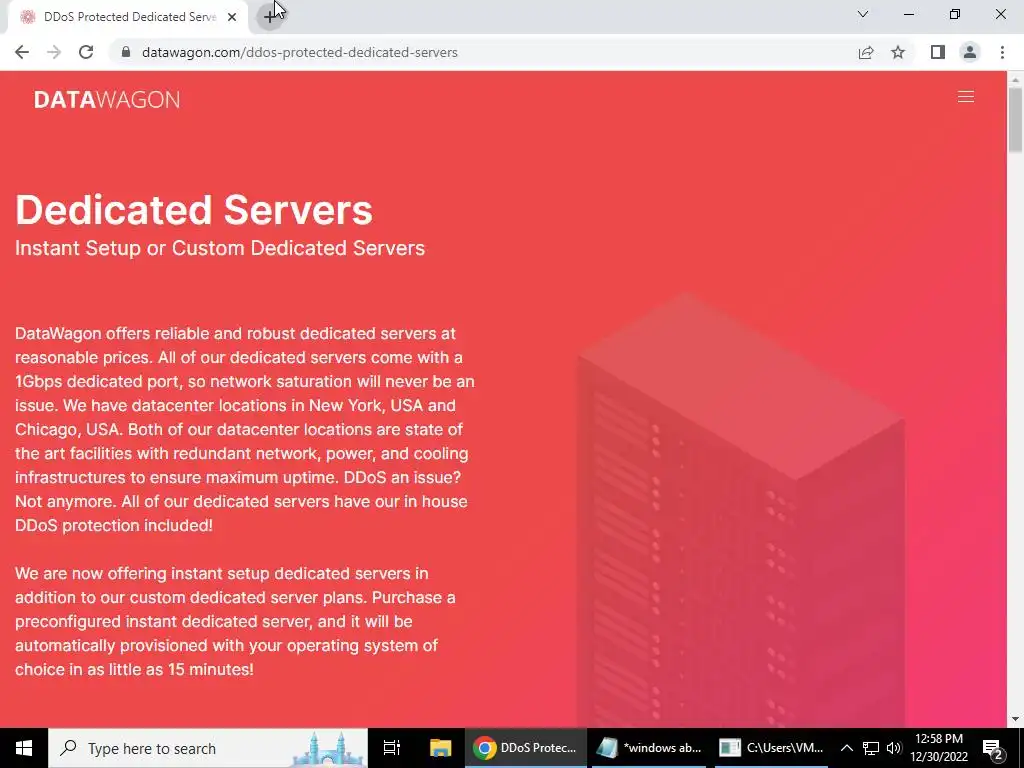Screen dimensions: 1024x768
Task: Open the clock showing 12:58 PM
Action: (x=939, y=748)
